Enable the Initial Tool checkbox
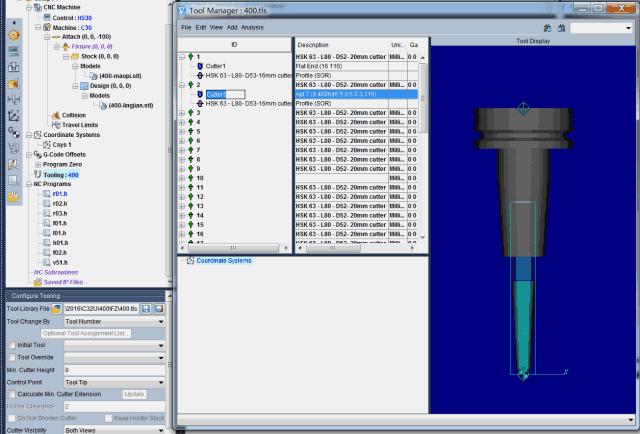Screen dimensions: 640x434 (11, 345)
